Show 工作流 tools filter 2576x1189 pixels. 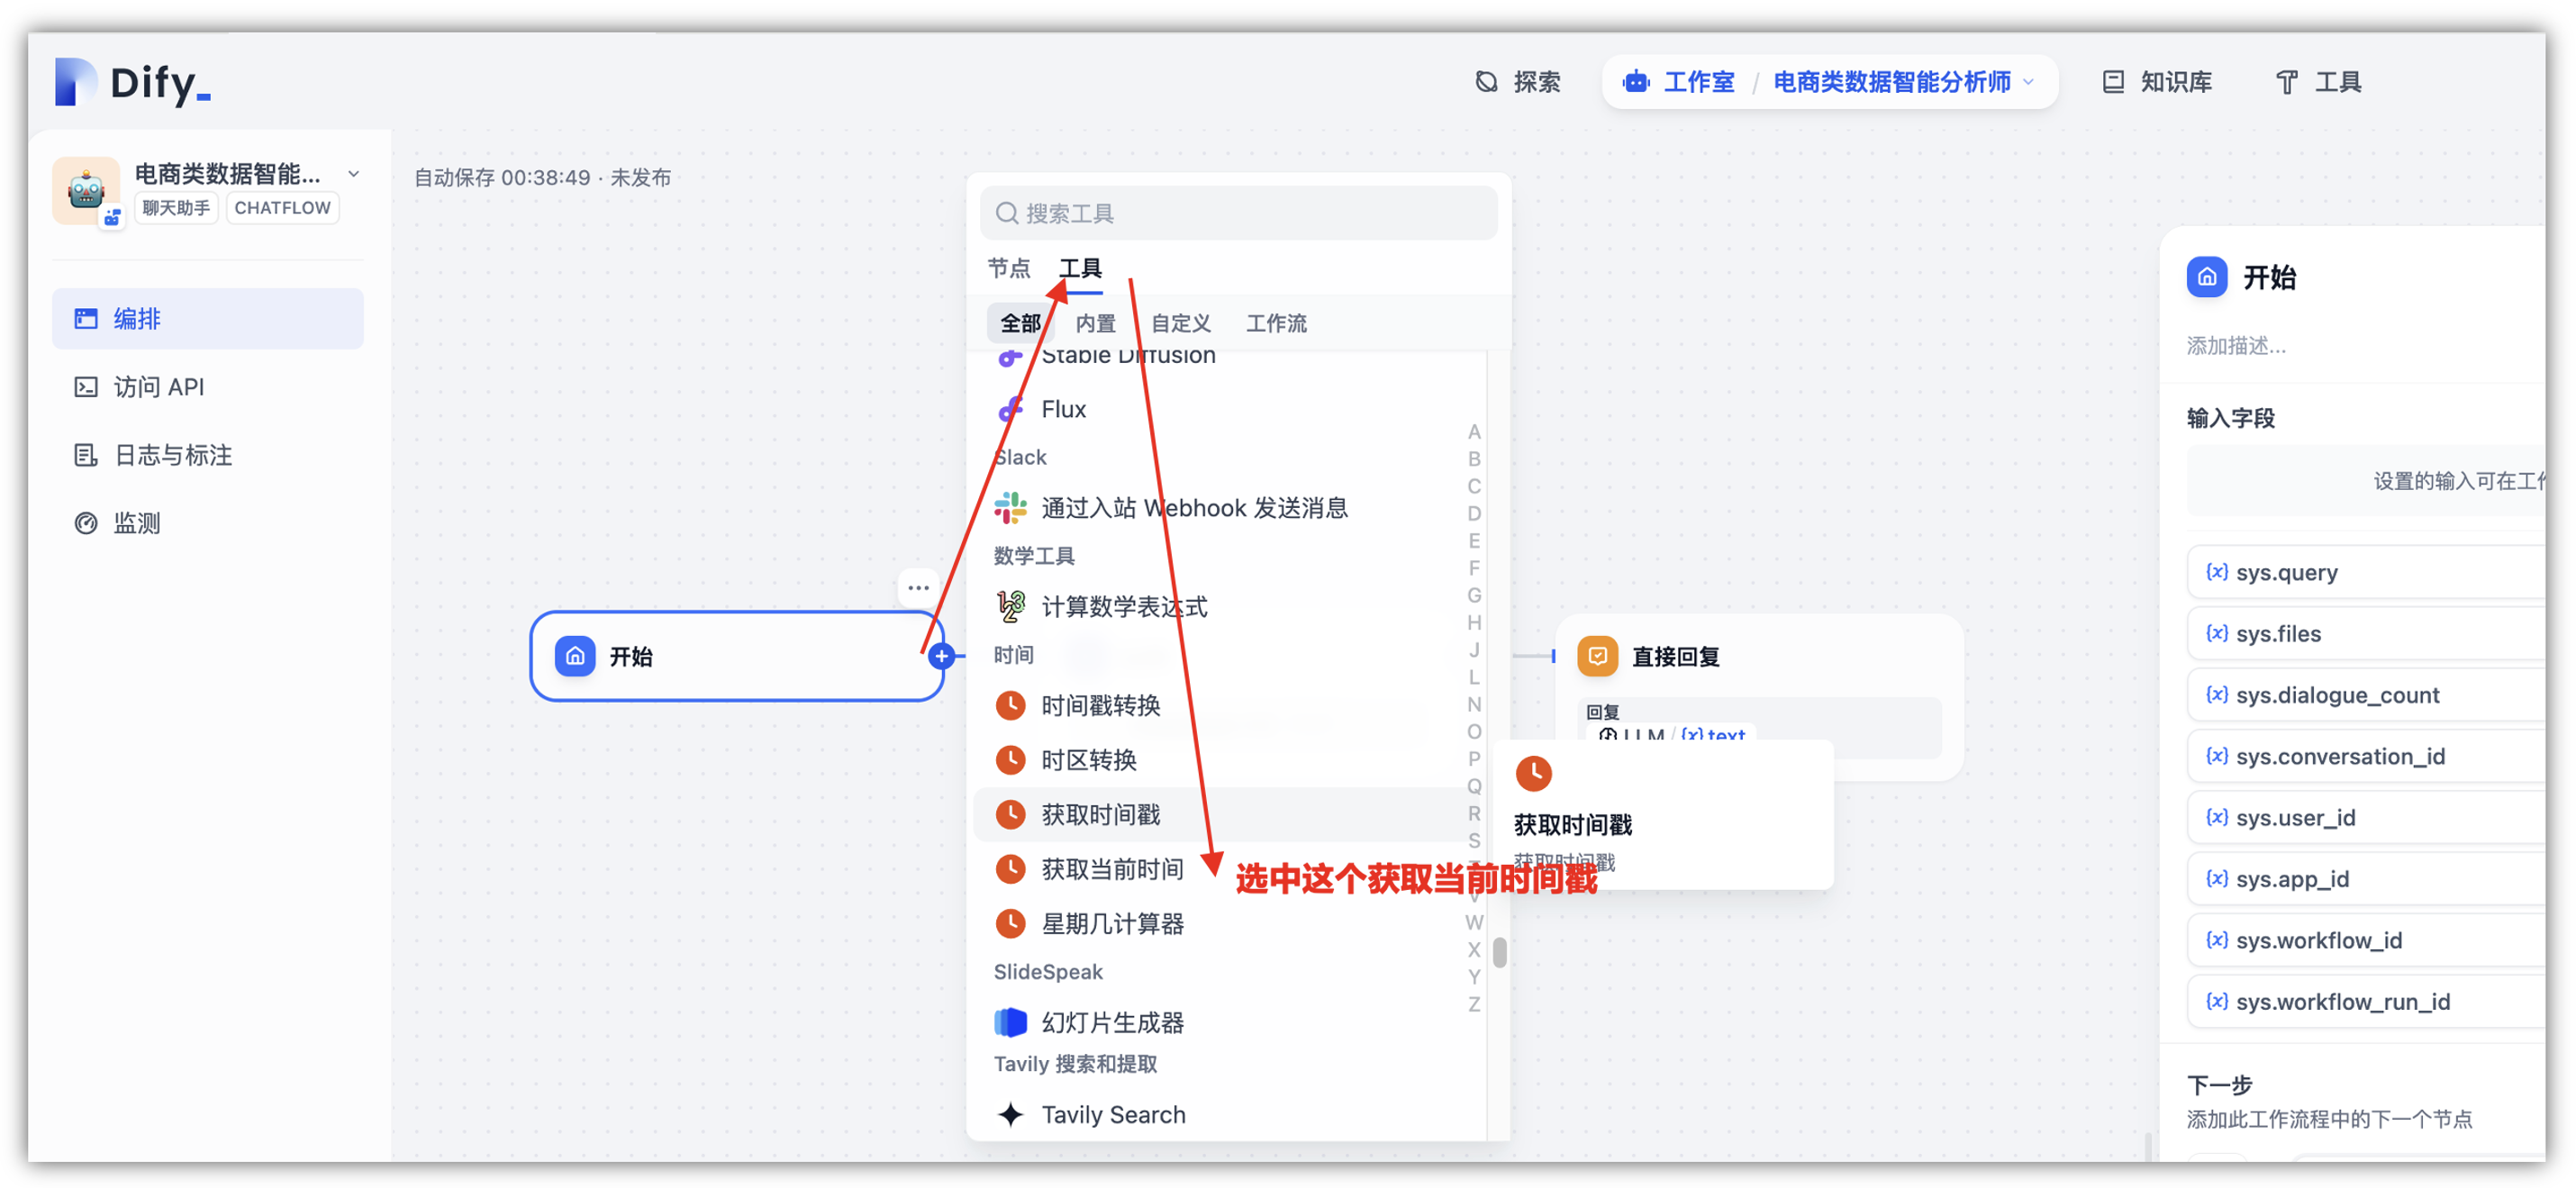point(1275,323)
